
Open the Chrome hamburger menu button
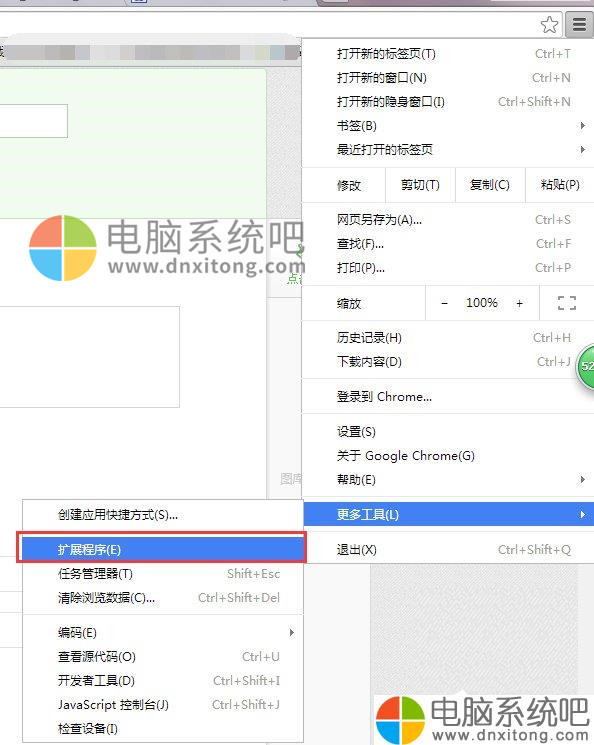tap(579, 24)
